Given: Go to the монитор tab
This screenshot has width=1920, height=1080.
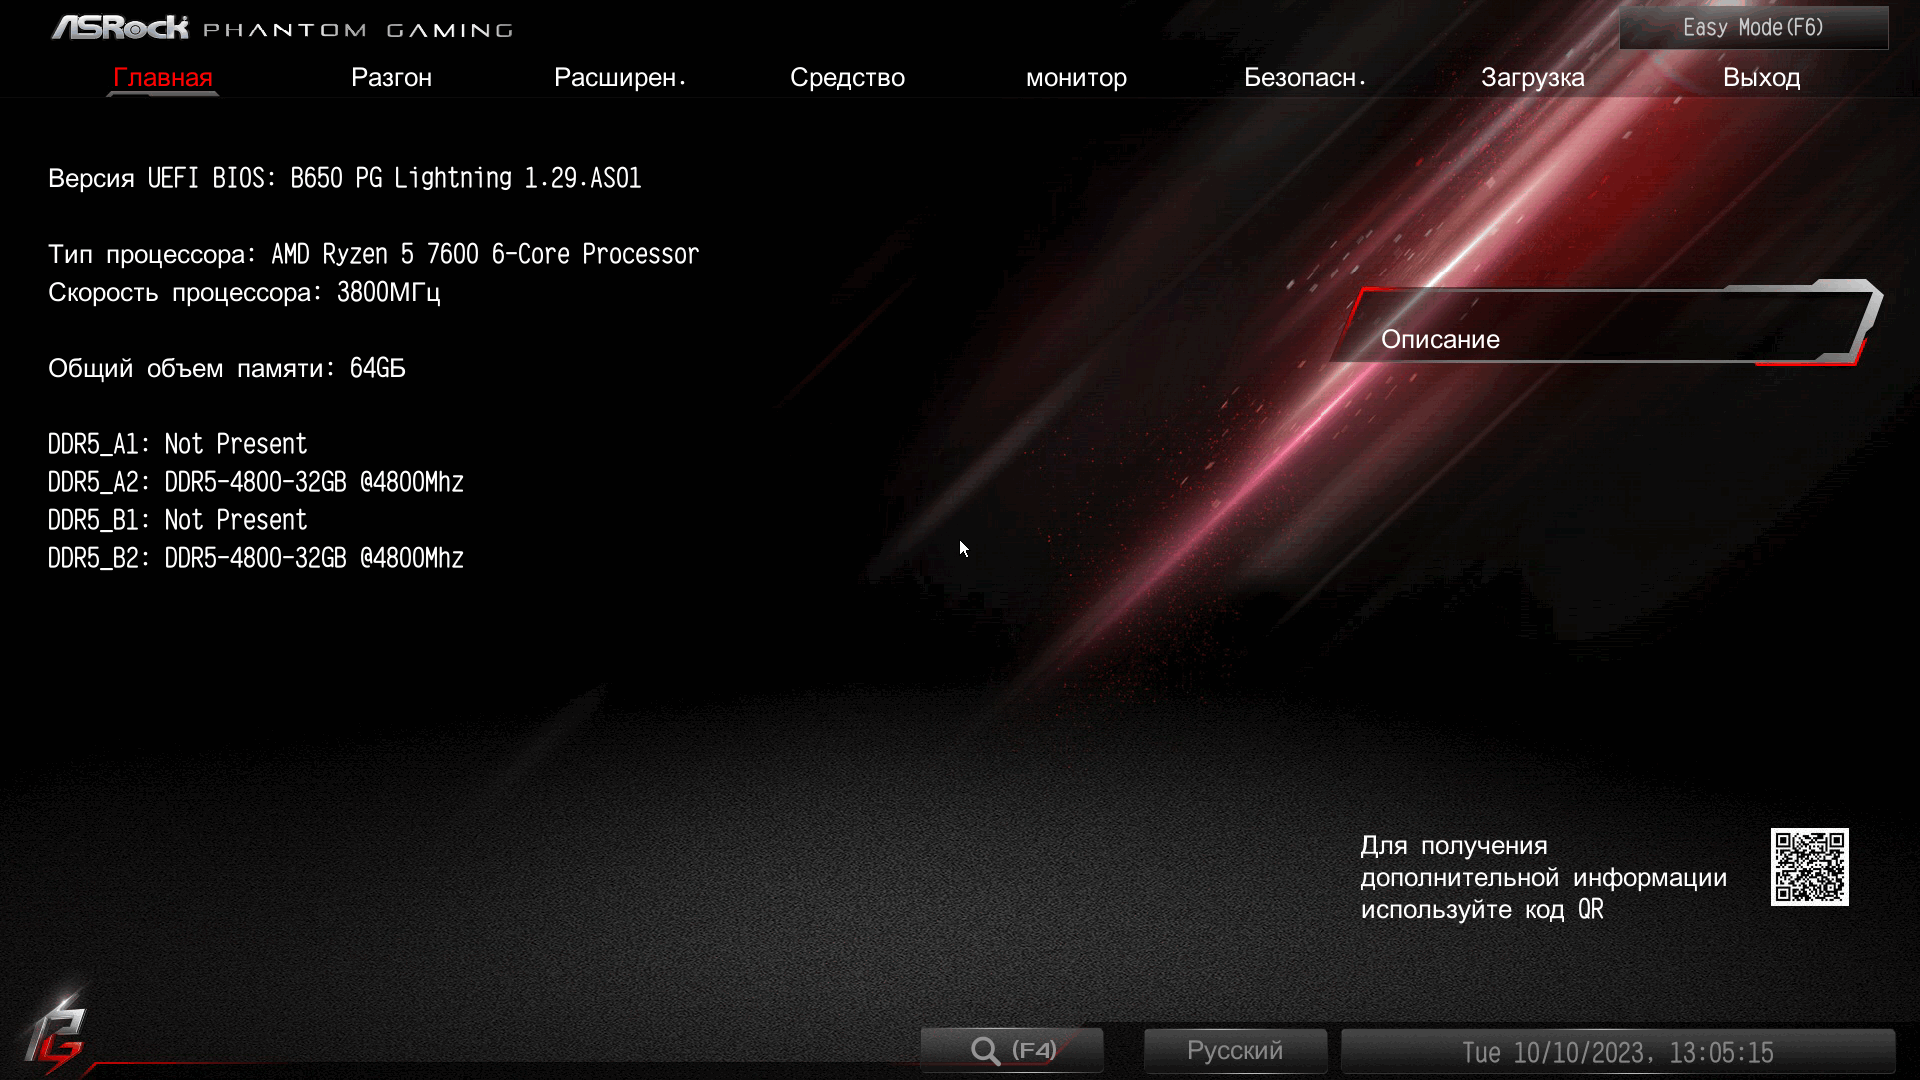Looking at the screenshot, I should coord(1076,77).
